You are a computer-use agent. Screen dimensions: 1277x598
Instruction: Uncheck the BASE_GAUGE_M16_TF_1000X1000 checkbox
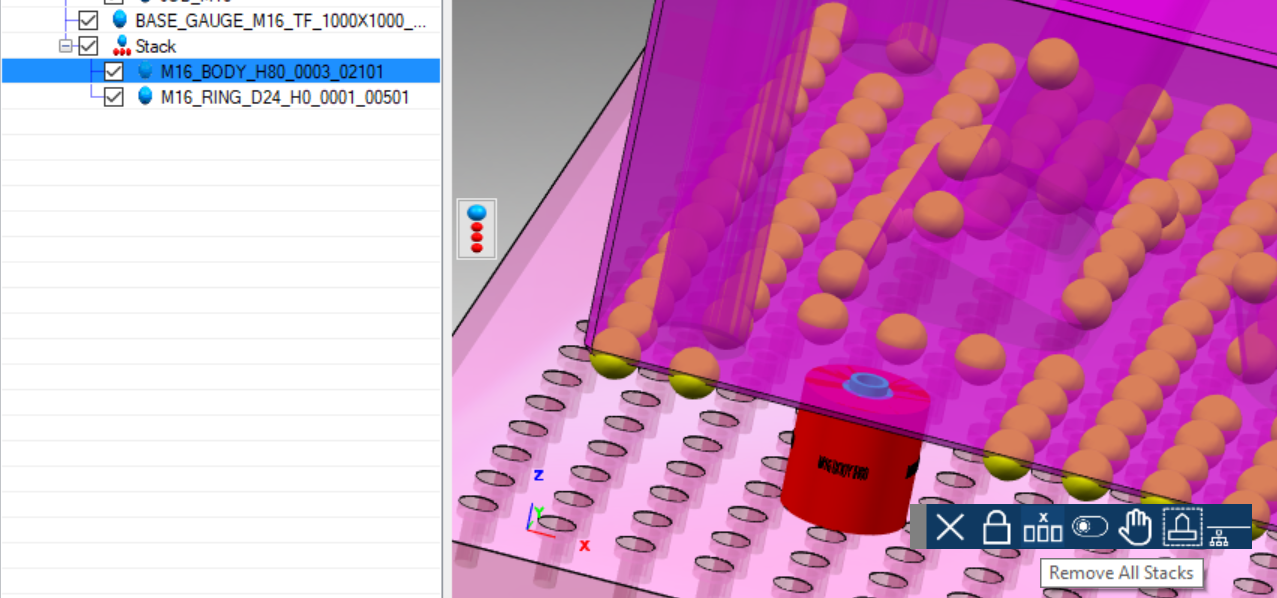tap(88, 20)
